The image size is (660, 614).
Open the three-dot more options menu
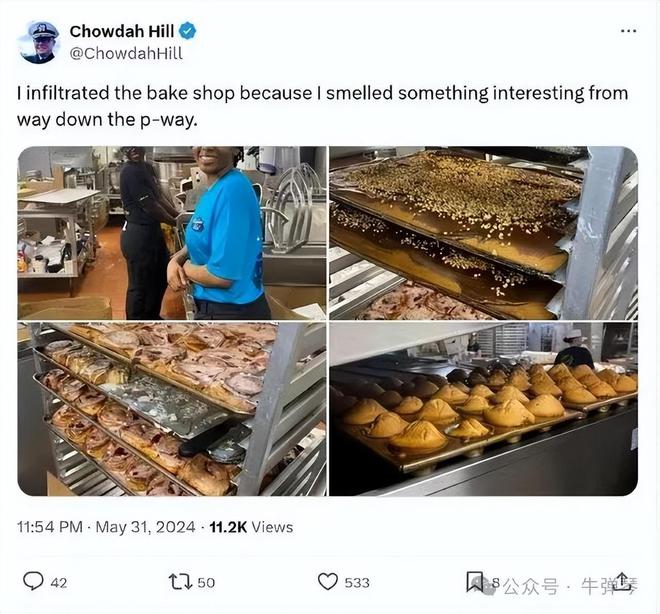(x=628, y=31)
